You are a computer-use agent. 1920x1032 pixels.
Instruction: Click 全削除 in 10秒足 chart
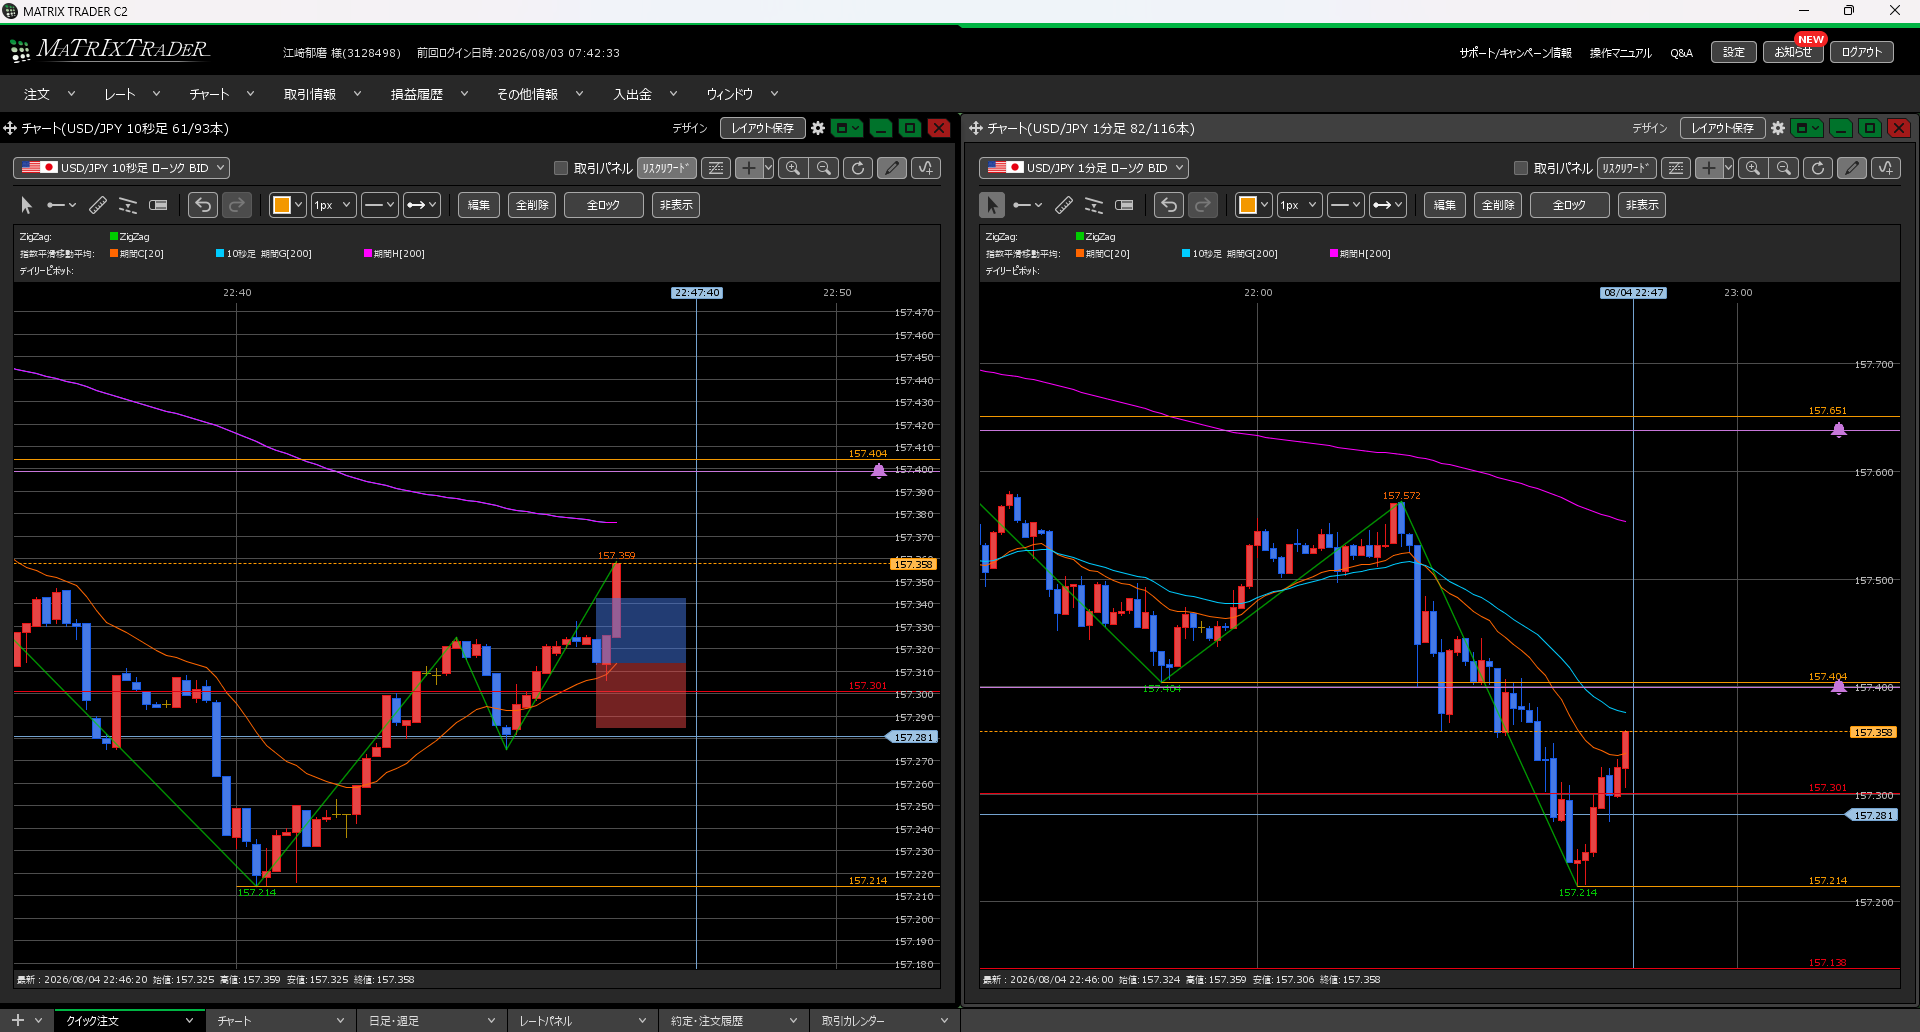(532, 205)
